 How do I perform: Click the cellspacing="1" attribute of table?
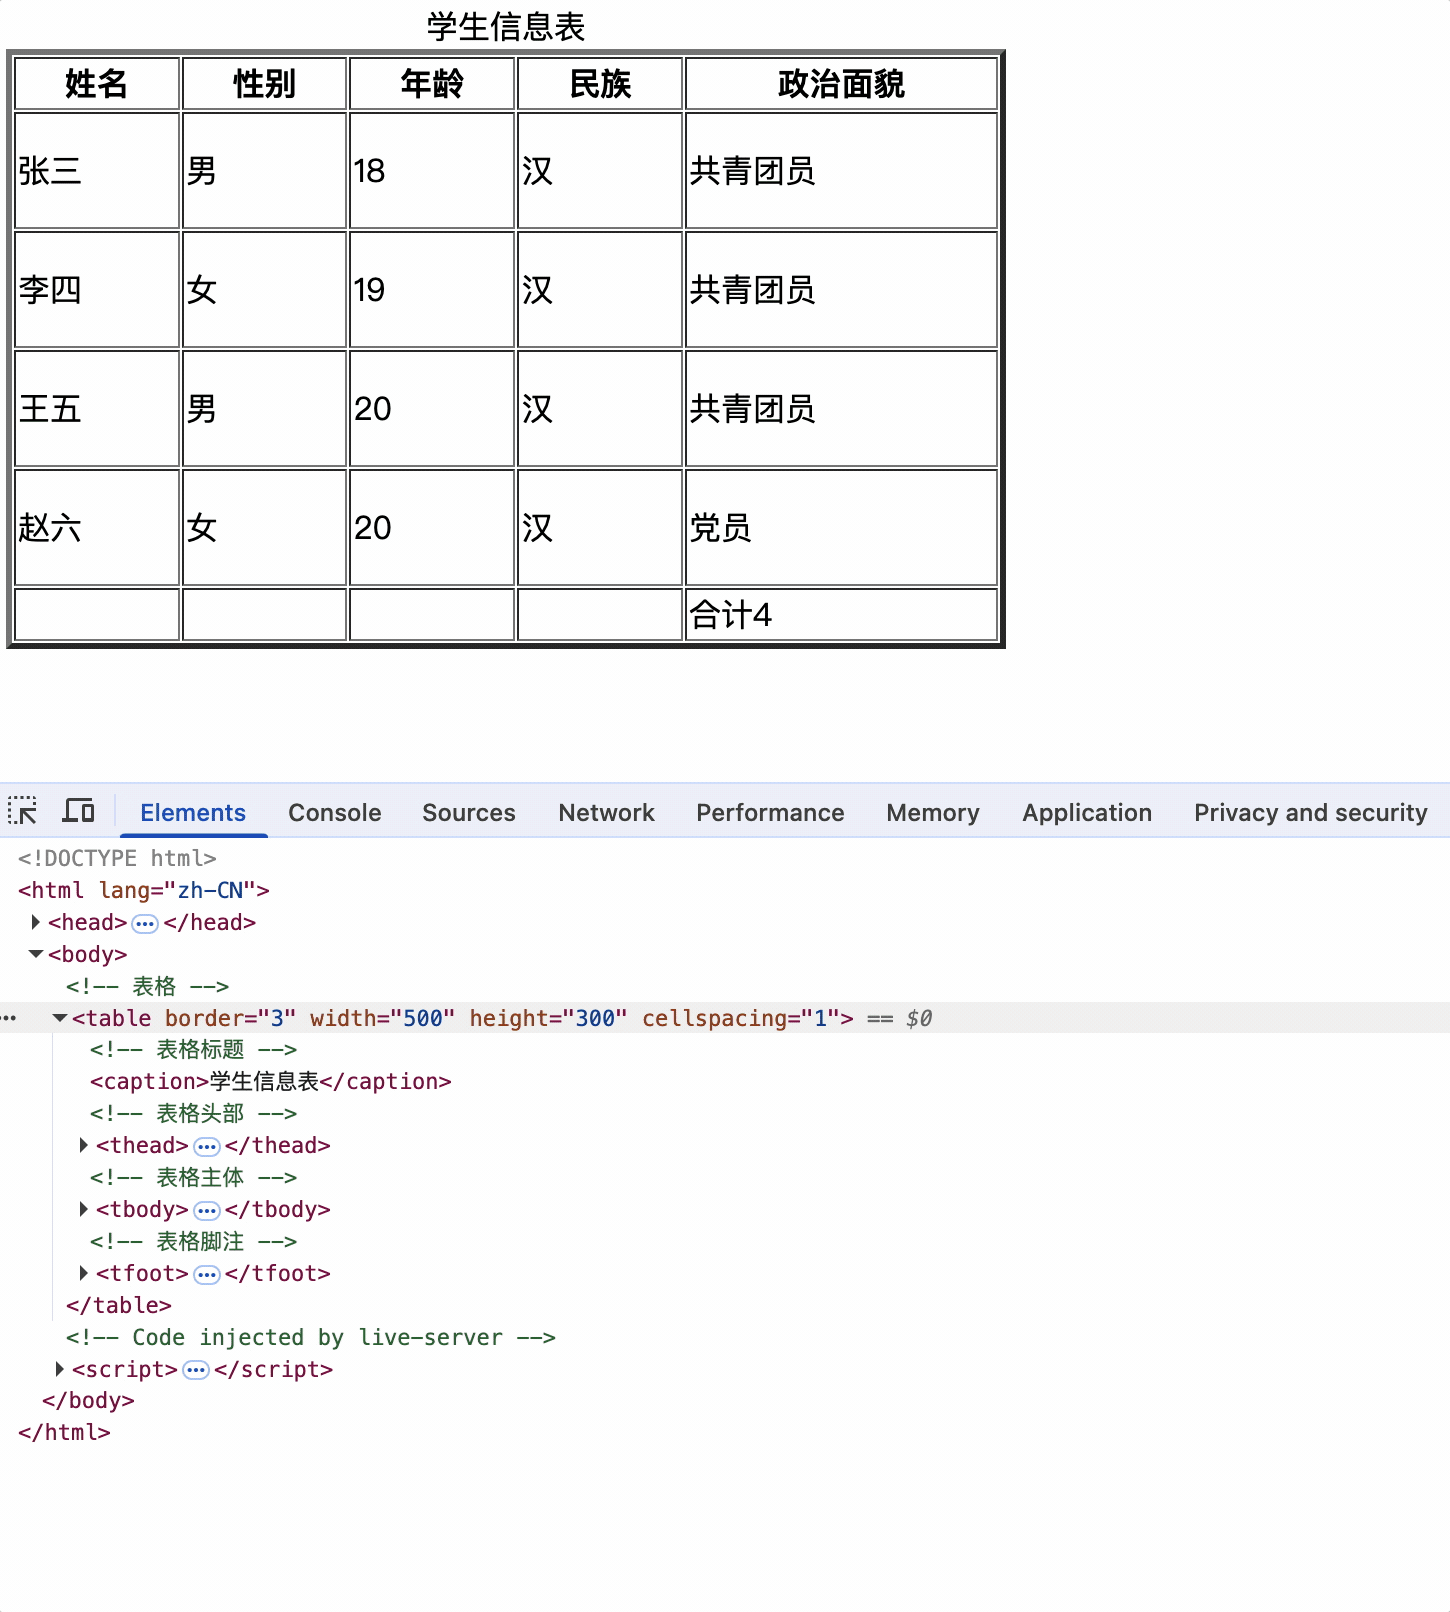click(741, 1018)
